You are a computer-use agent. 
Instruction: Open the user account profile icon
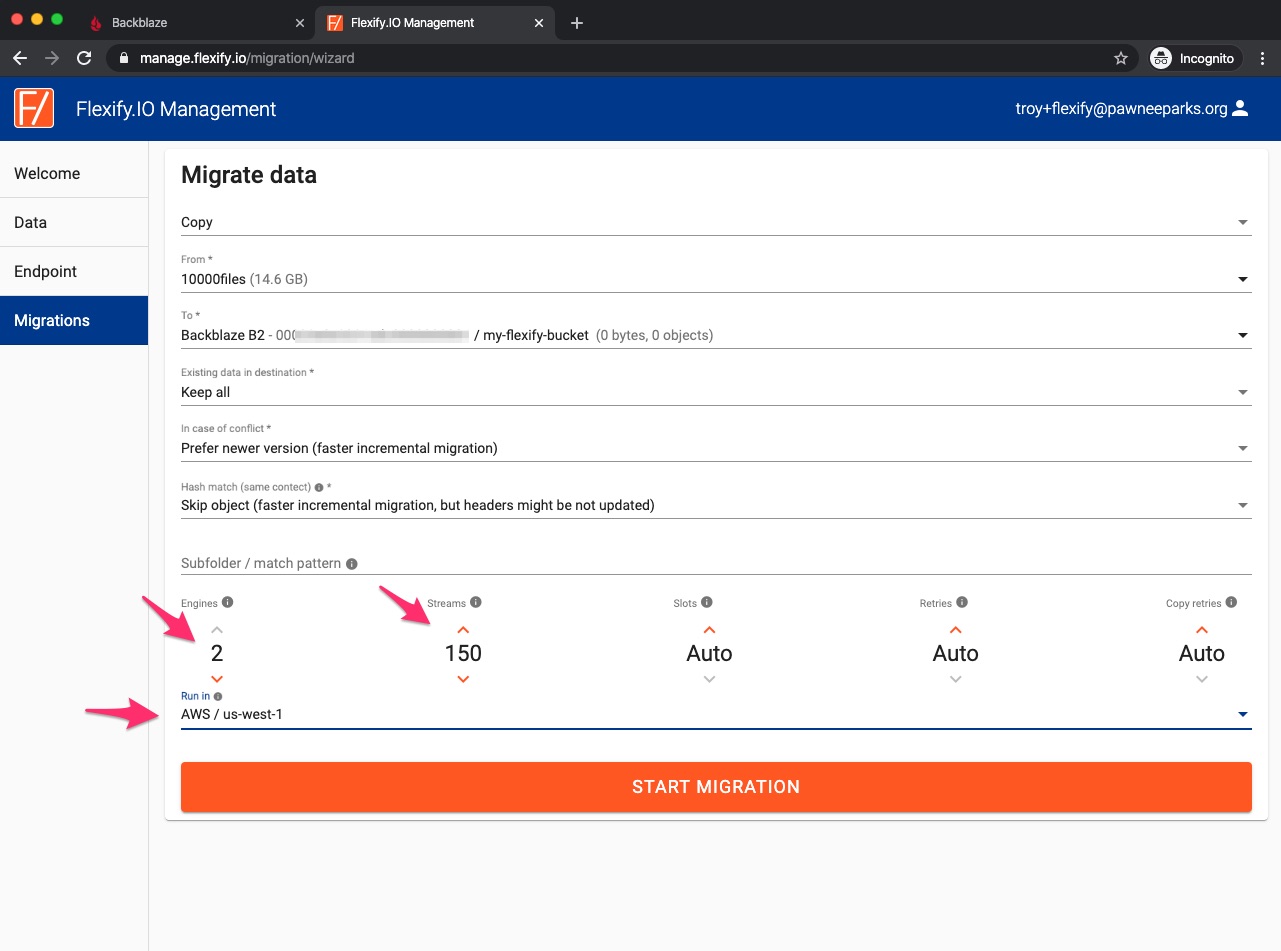(x=1240, y=108)
